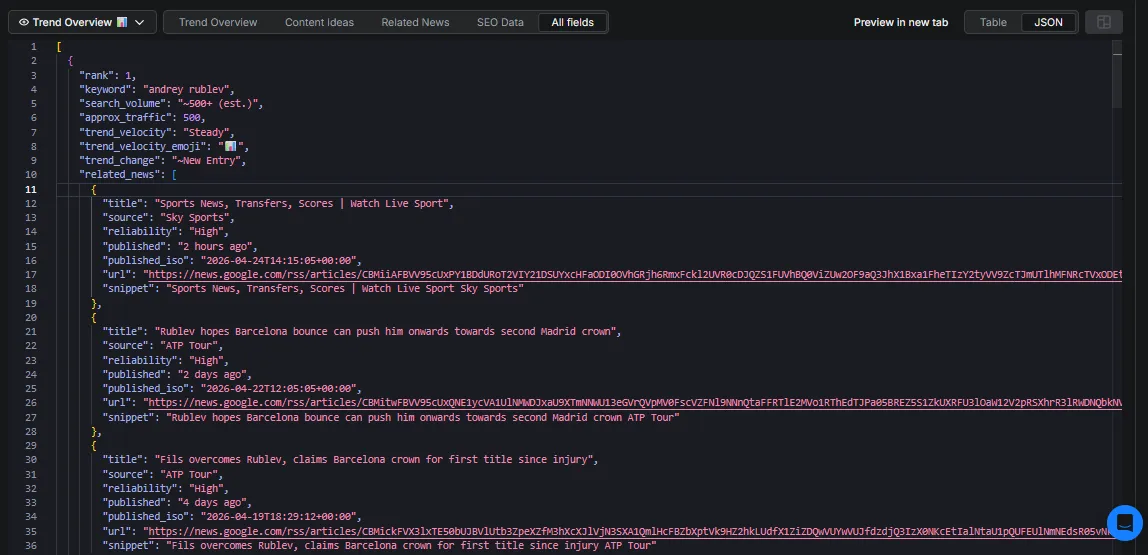The width and height of the screenshot is (1148, 555).
Task: Click the snippet text on line 36
Action: pyautogui.click(x=411, y=545)
